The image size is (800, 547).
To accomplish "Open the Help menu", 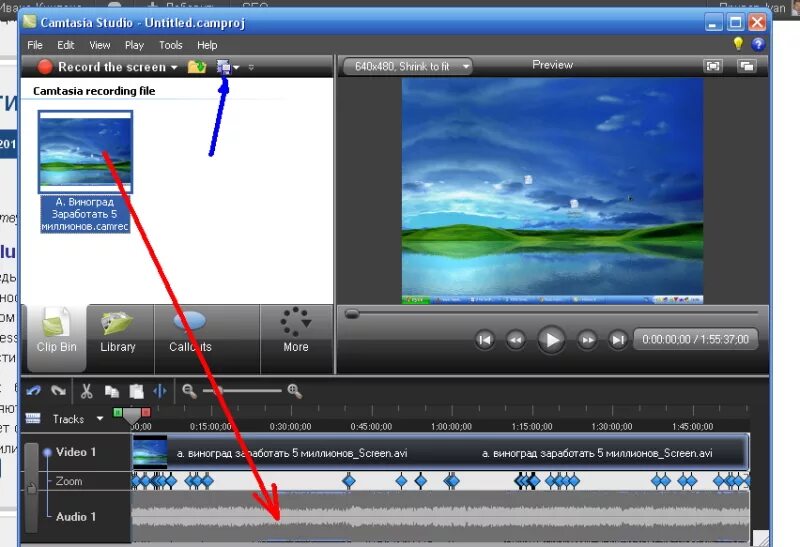I will tap(207, 45).
